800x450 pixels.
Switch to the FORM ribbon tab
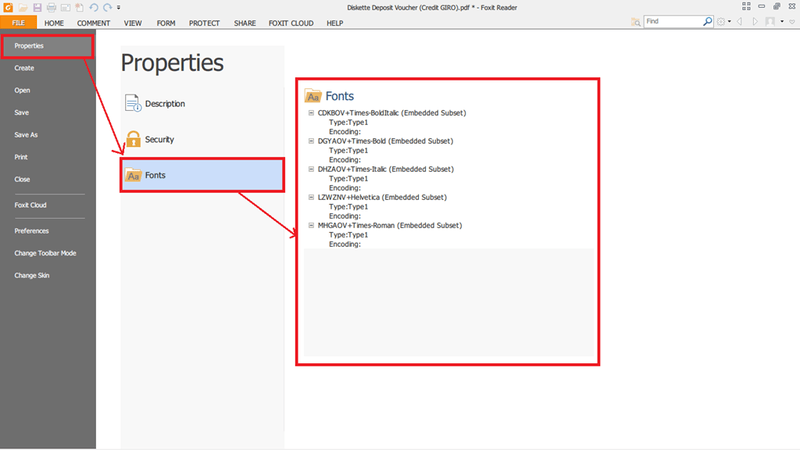(166, 23)
